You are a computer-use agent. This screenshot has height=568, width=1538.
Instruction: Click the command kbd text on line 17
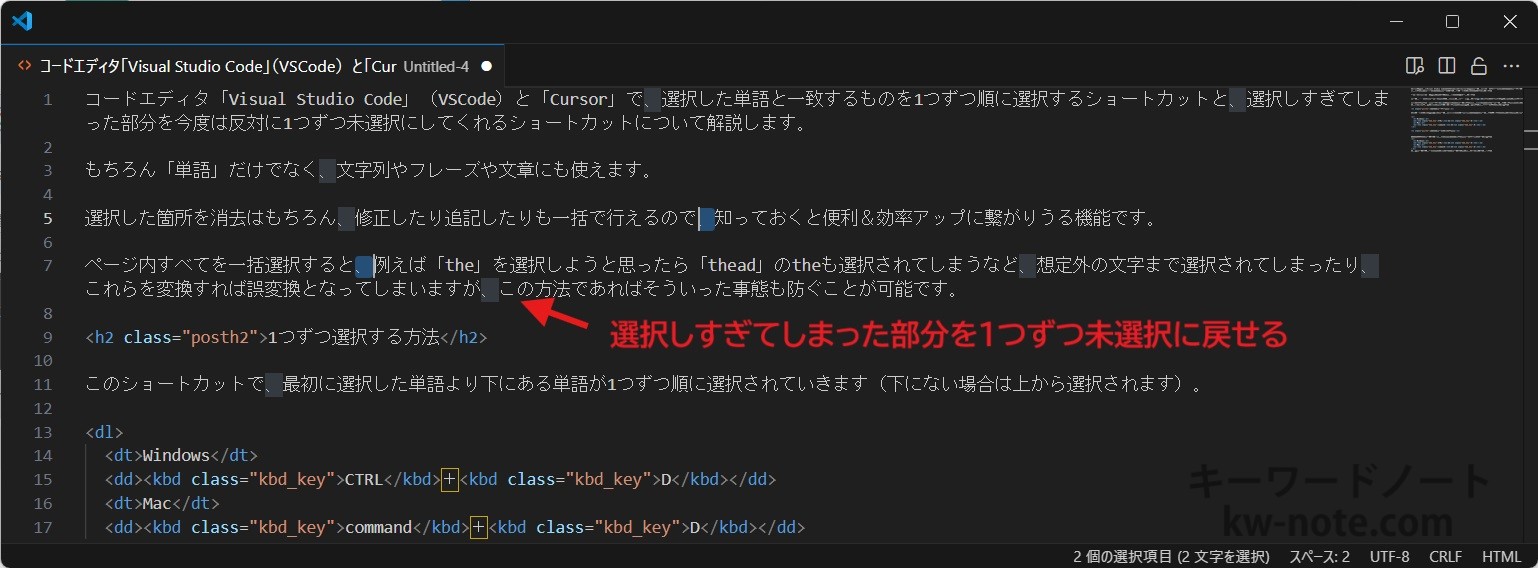tap(378, 527)
